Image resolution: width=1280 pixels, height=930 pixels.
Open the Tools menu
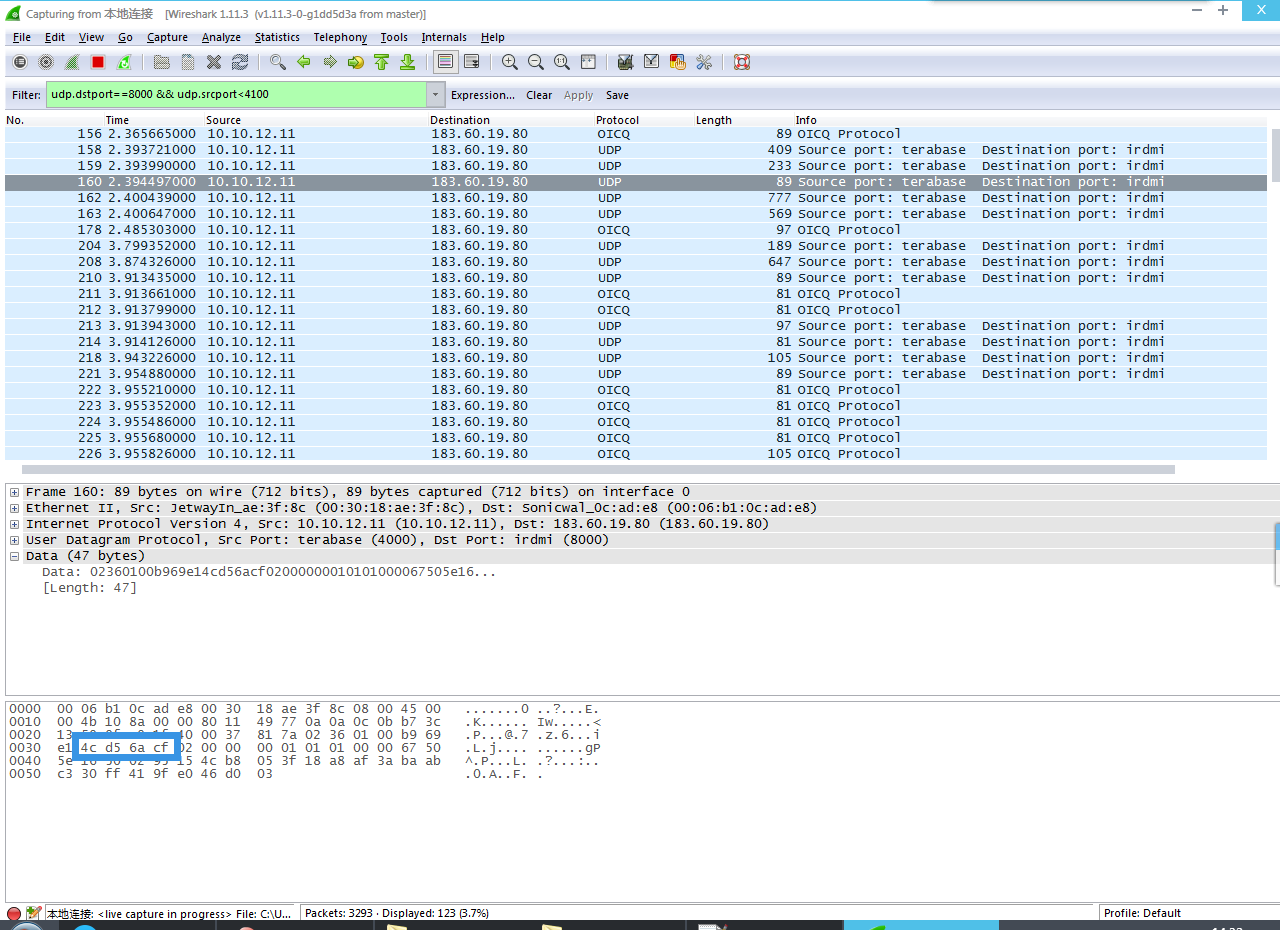pos(394,37)
